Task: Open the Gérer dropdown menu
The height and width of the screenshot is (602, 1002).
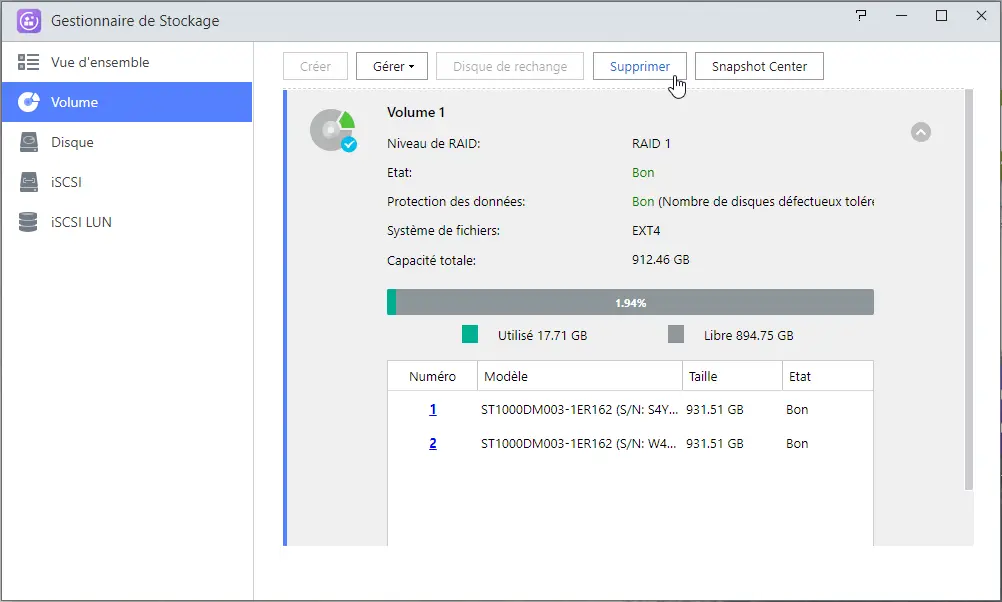Action: [x=391, y=66]
